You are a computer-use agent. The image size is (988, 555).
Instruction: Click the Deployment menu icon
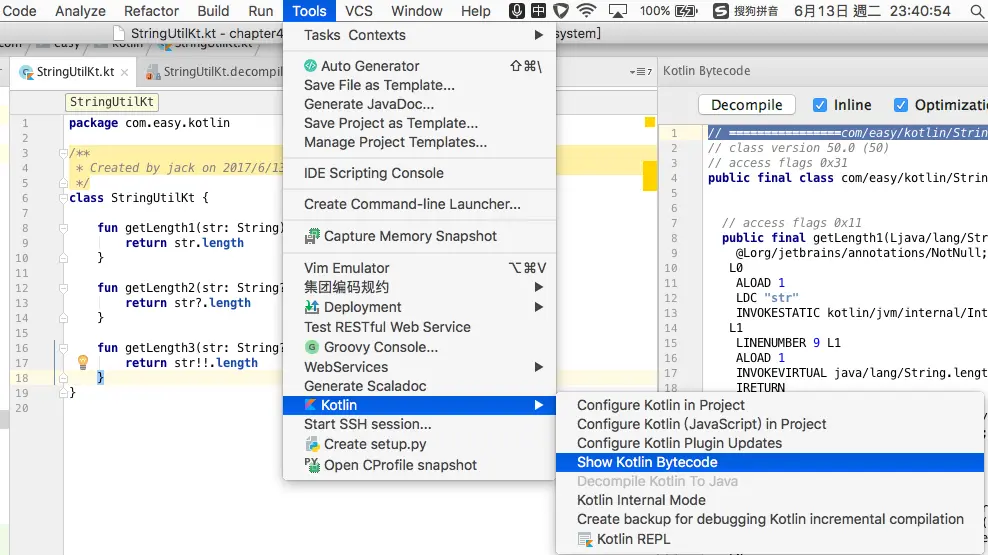(311, 307)
